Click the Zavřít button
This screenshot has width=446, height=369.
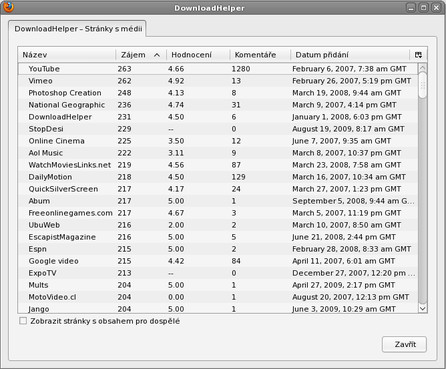[x=404, y=344]
